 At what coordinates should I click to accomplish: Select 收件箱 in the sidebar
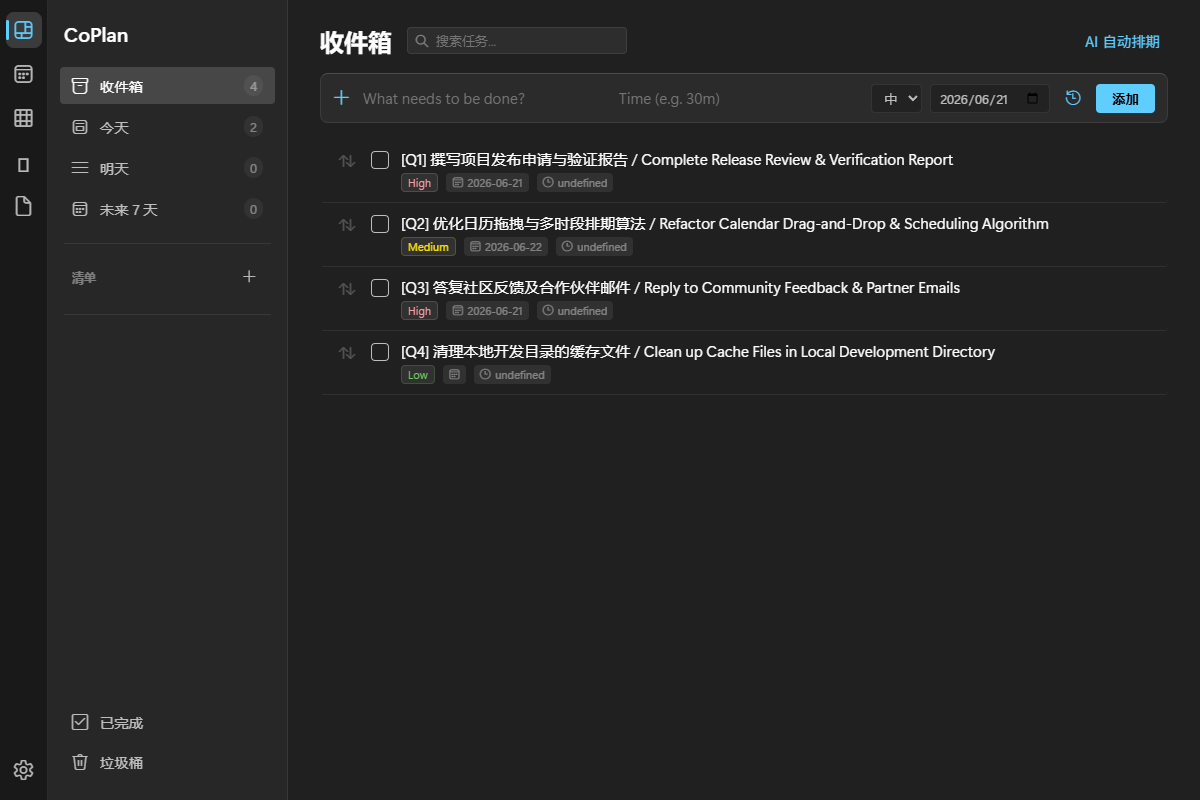pos(167,86)
